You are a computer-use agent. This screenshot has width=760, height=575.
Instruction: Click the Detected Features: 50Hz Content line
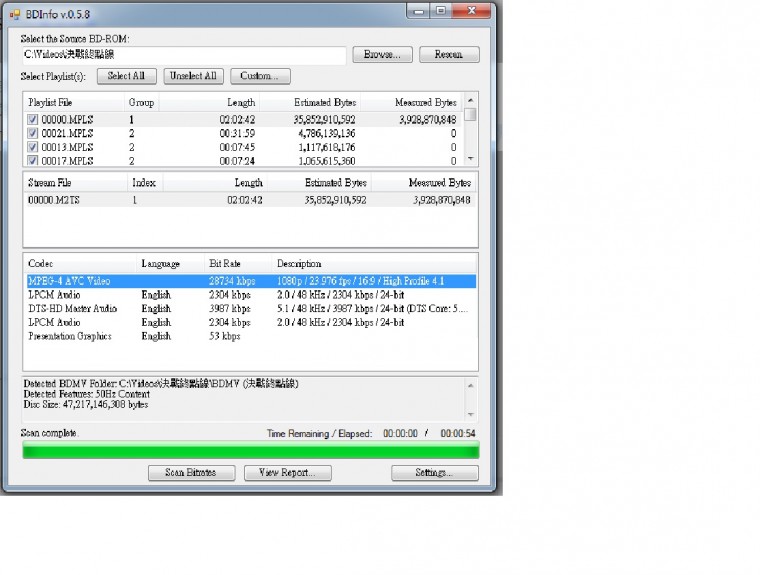(x=87, y=394)
